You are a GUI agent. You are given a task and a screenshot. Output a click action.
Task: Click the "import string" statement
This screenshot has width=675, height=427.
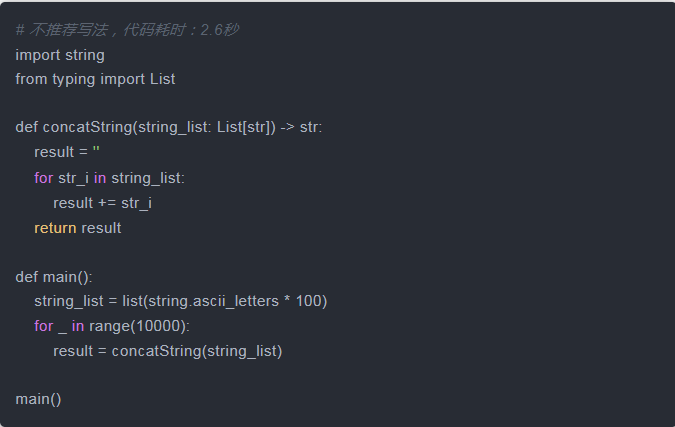[60, 55]
